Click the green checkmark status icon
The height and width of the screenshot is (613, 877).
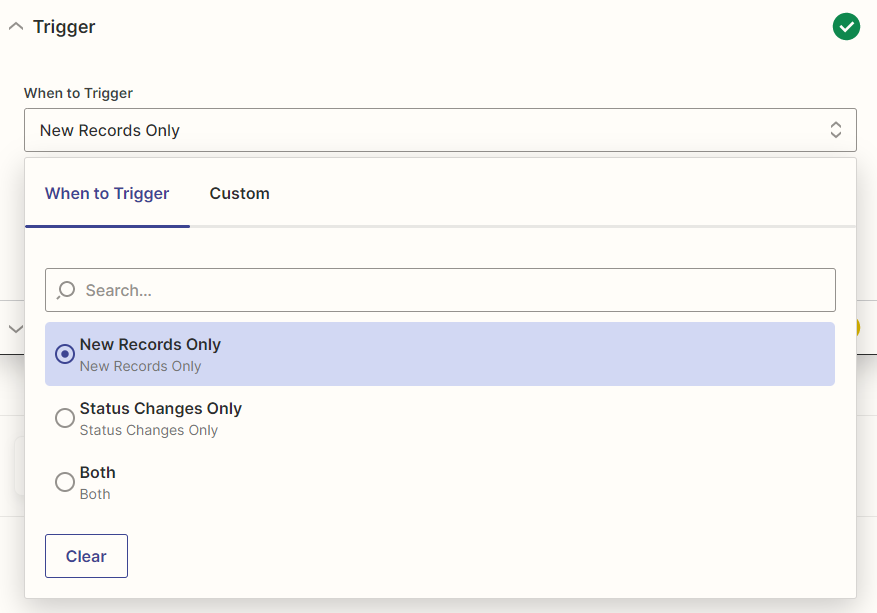(846, 27)
